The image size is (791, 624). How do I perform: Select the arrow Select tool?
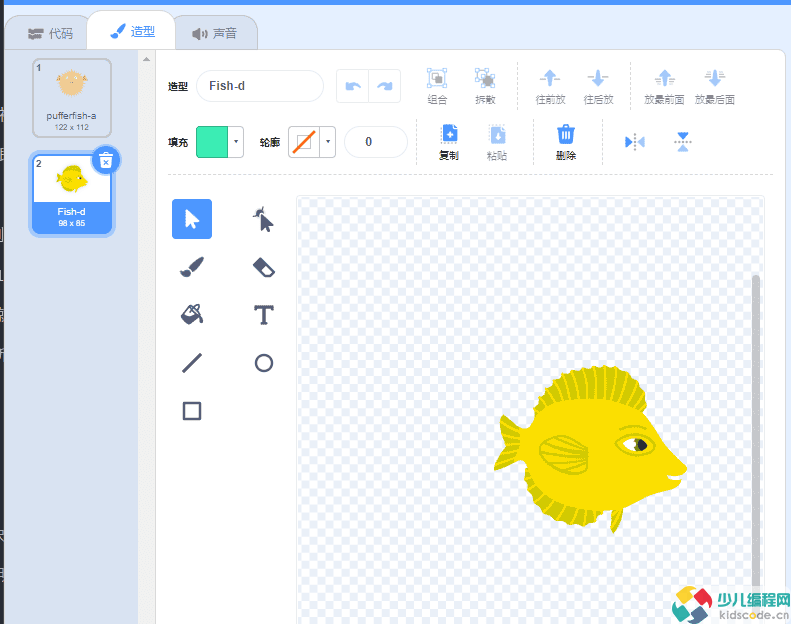(192, 219)
